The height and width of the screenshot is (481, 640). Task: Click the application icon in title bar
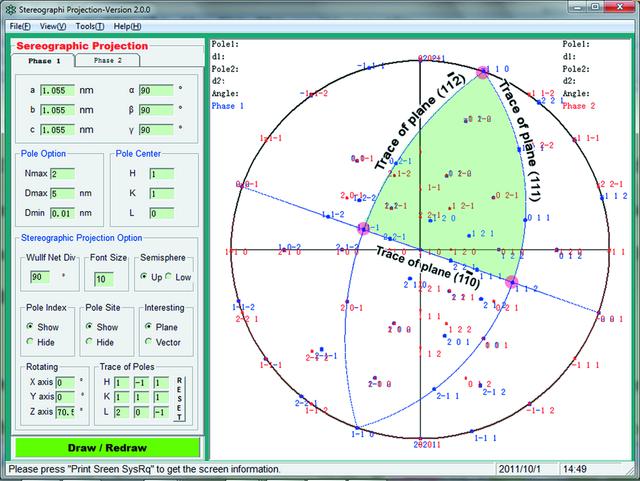click(x=10, y=9)
